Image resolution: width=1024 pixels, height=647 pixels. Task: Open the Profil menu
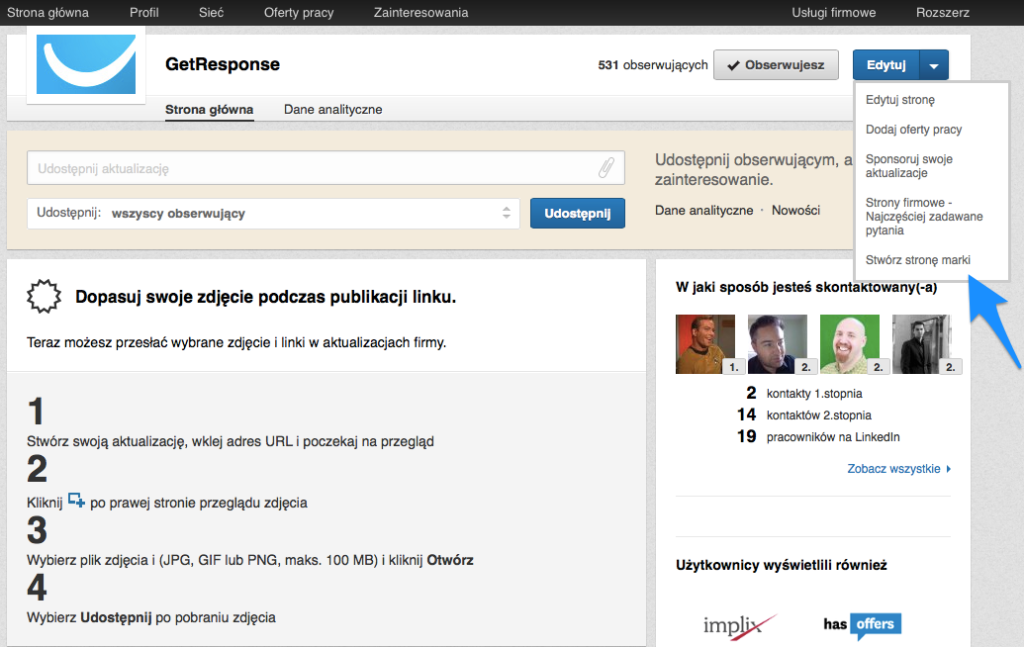tap(144, 12)
